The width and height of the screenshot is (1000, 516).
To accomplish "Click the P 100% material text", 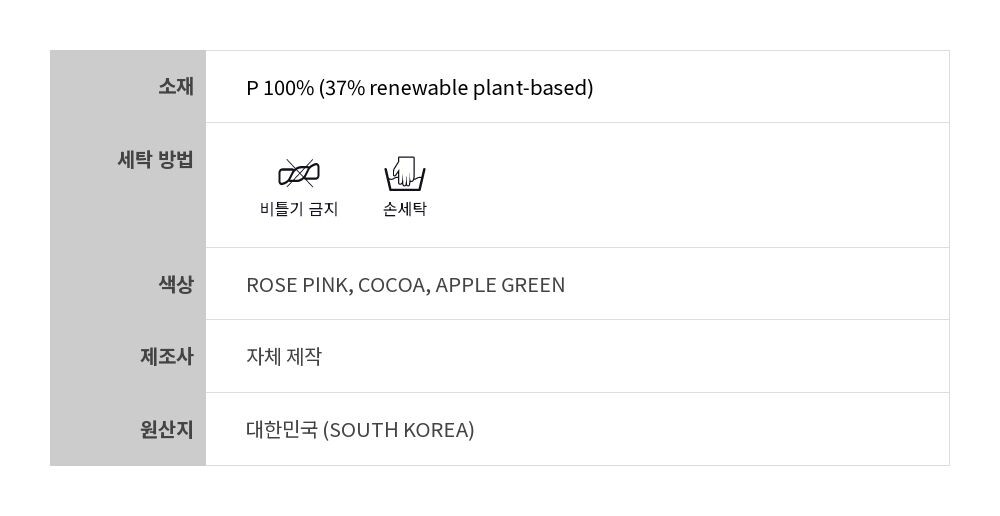I will (x=280, y=88).
